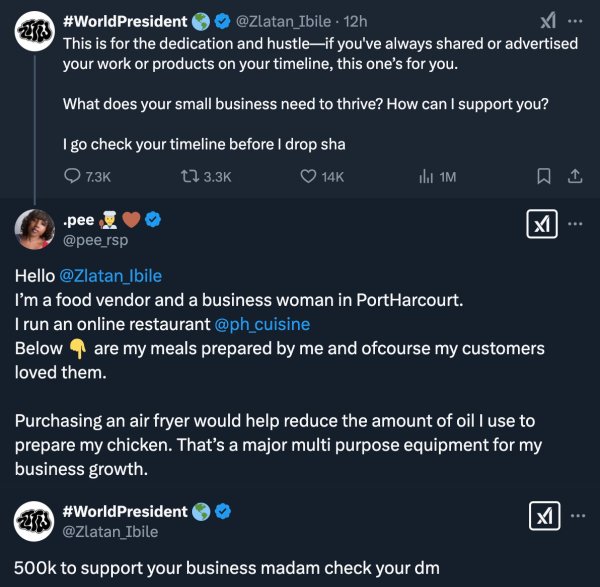The height and width of the screenshot is (587, 600).
Task: Click Grok icon on .pee reply
Action: point(541,224)
